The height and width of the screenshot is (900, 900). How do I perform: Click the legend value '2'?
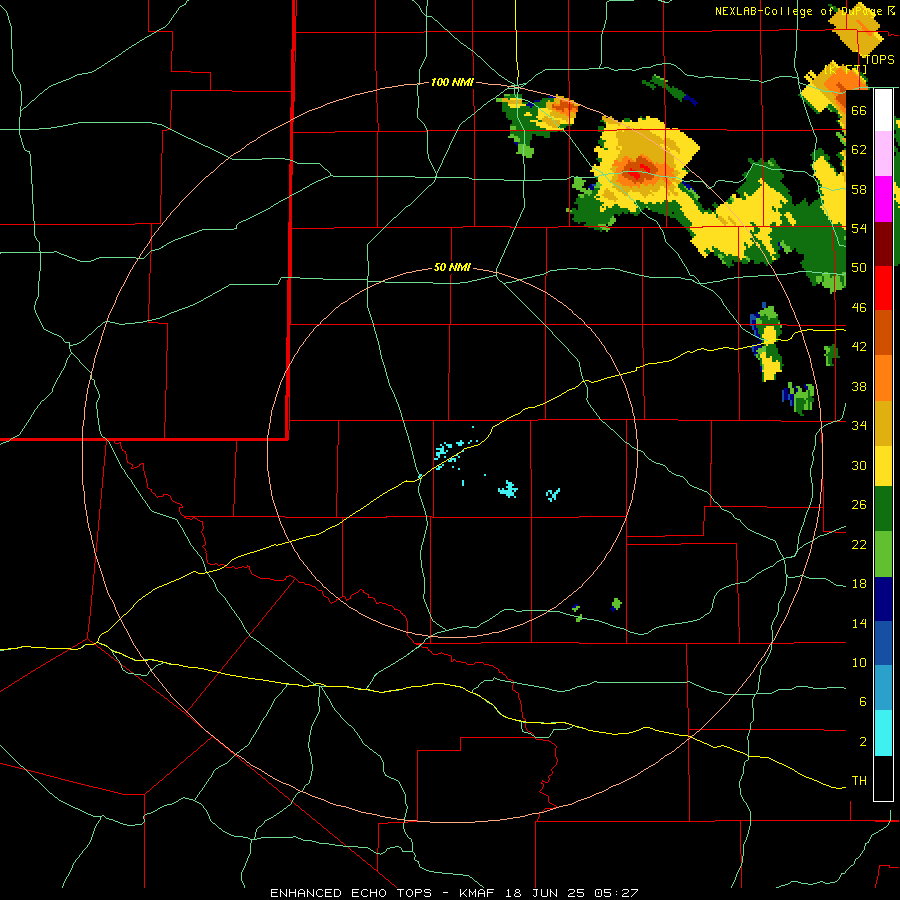tap(863, 741)
